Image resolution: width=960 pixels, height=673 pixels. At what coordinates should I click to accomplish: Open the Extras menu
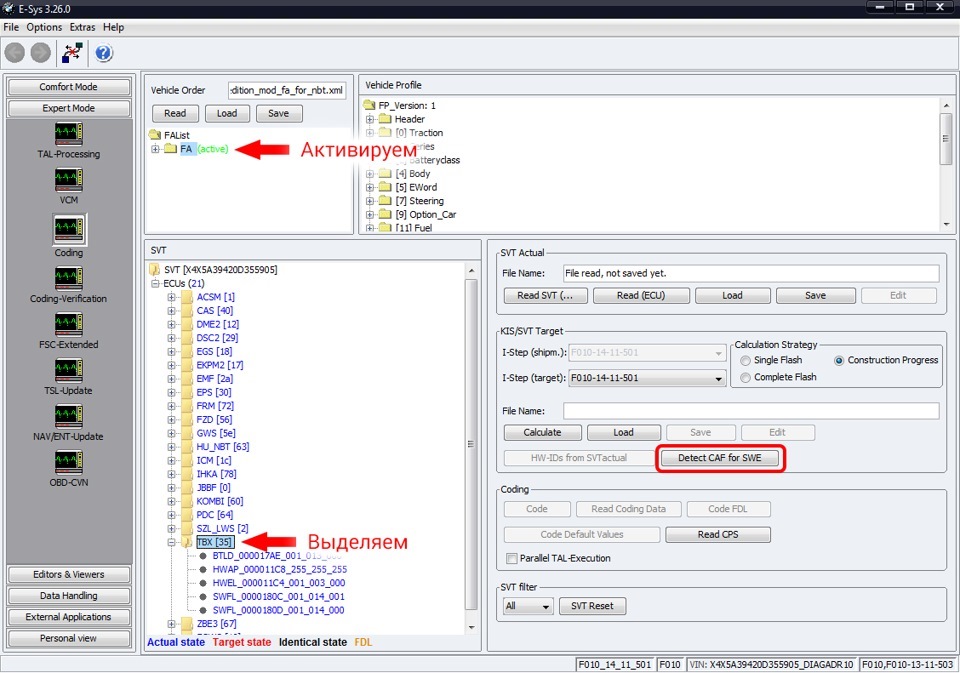point(82,27)
